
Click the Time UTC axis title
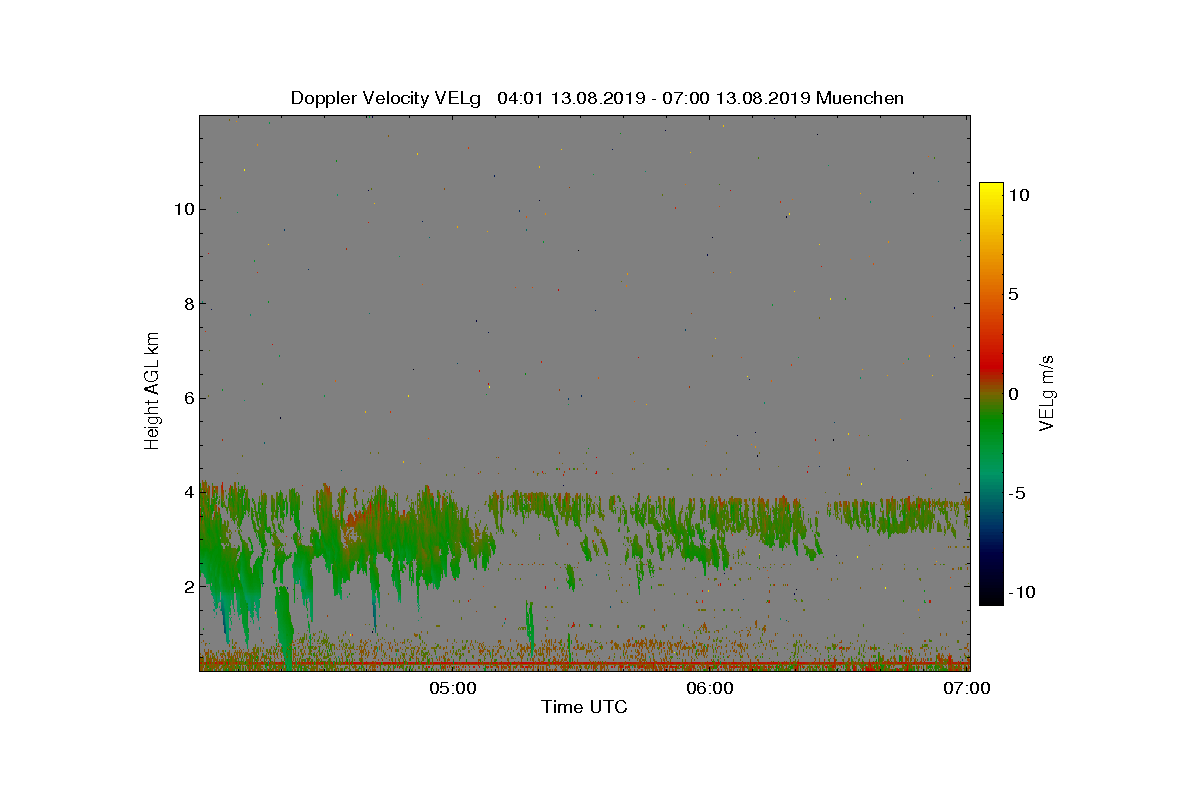click(x=585, y=708)
